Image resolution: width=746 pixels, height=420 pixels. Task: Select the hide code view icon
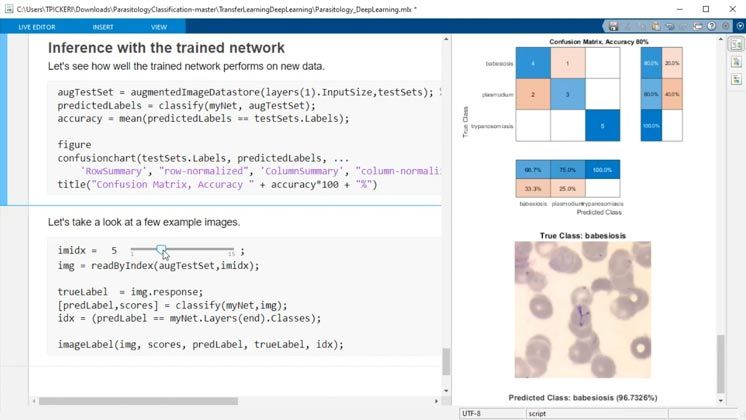pos(736,79)
